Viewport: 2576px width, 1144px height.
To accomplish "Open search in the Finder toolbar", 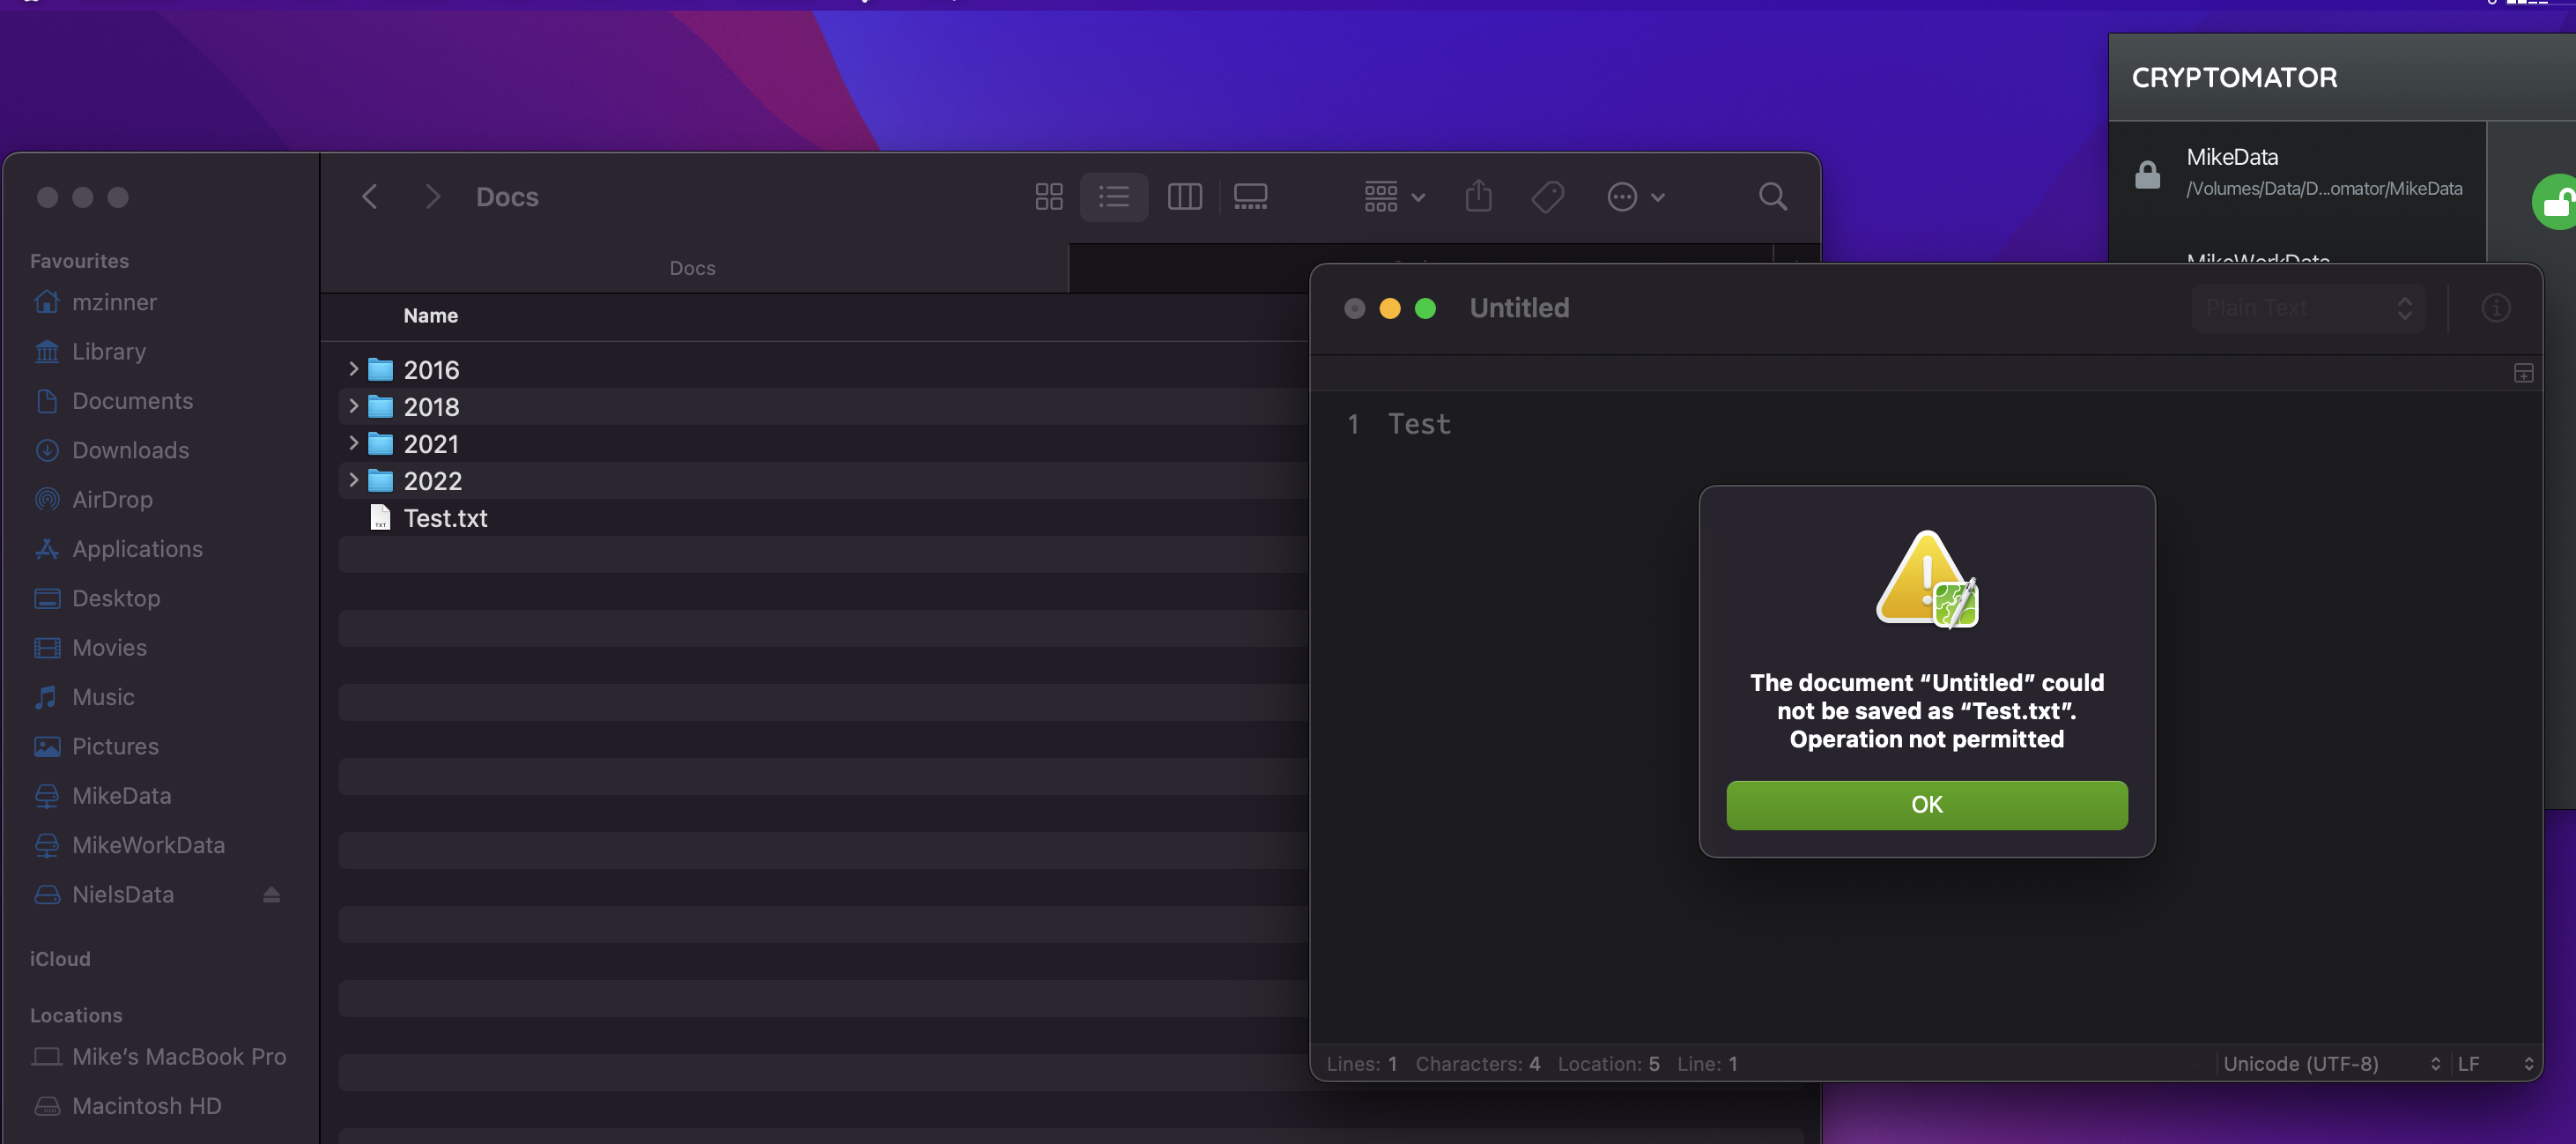I will [x=1772, y=197].
